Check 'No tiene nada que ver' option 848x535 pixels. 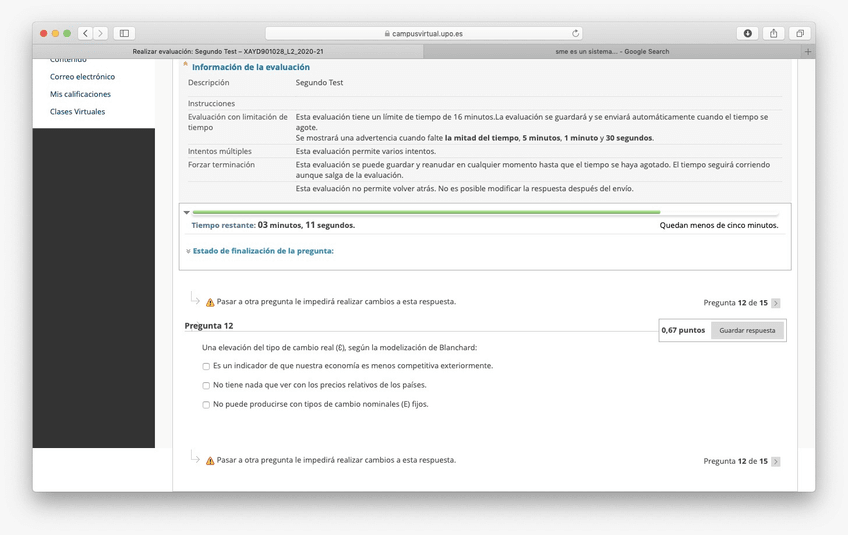click(x=206, y=385)
